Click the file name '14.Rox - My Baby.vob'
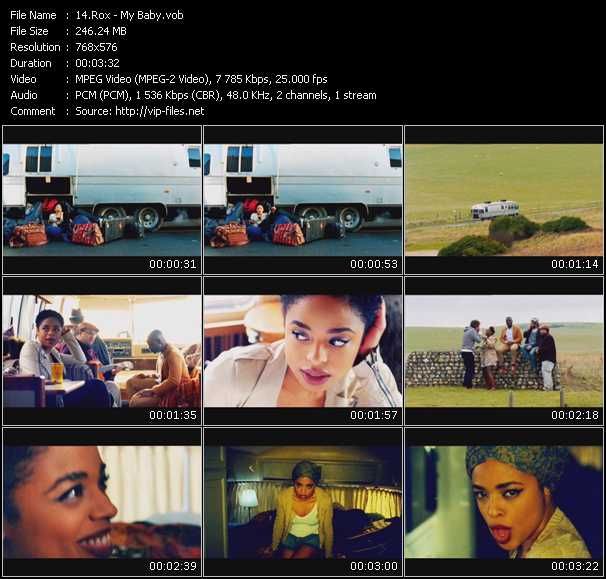Image resolution: width=606 pixels, height=579 pixels. [x=129, y=15]
